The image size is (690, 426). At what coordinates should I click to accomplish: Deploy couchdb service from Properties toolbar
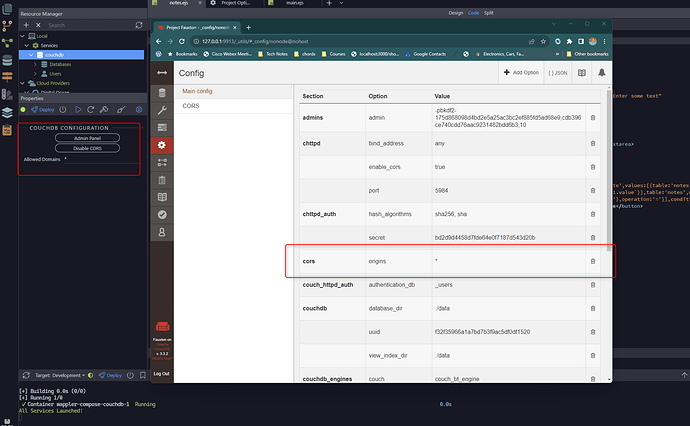click(x=43, y=110)
